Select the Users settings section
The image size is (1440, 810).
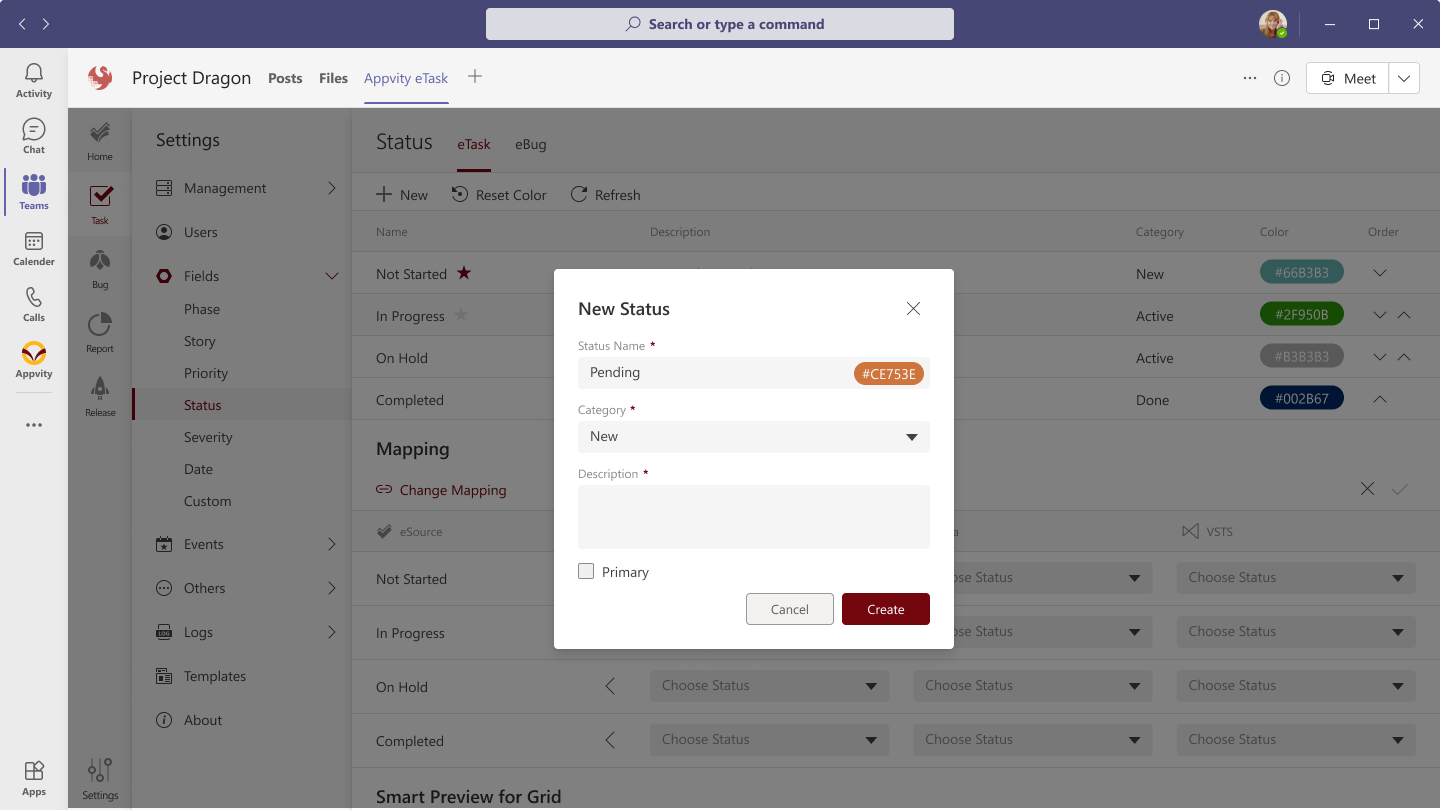(200, 231)
